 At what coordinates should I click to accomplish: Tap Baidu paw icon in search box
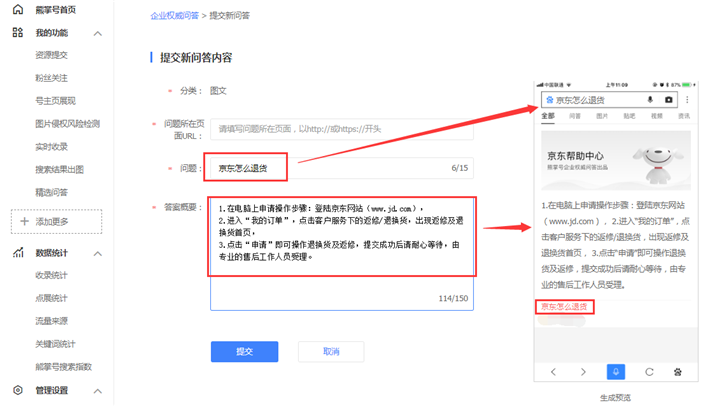pos(550,100)
